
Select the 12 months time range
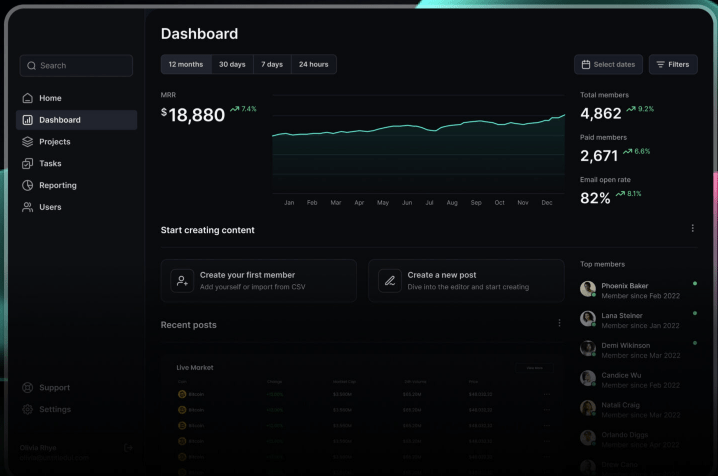pyautogui.click(x=186, y=64)
